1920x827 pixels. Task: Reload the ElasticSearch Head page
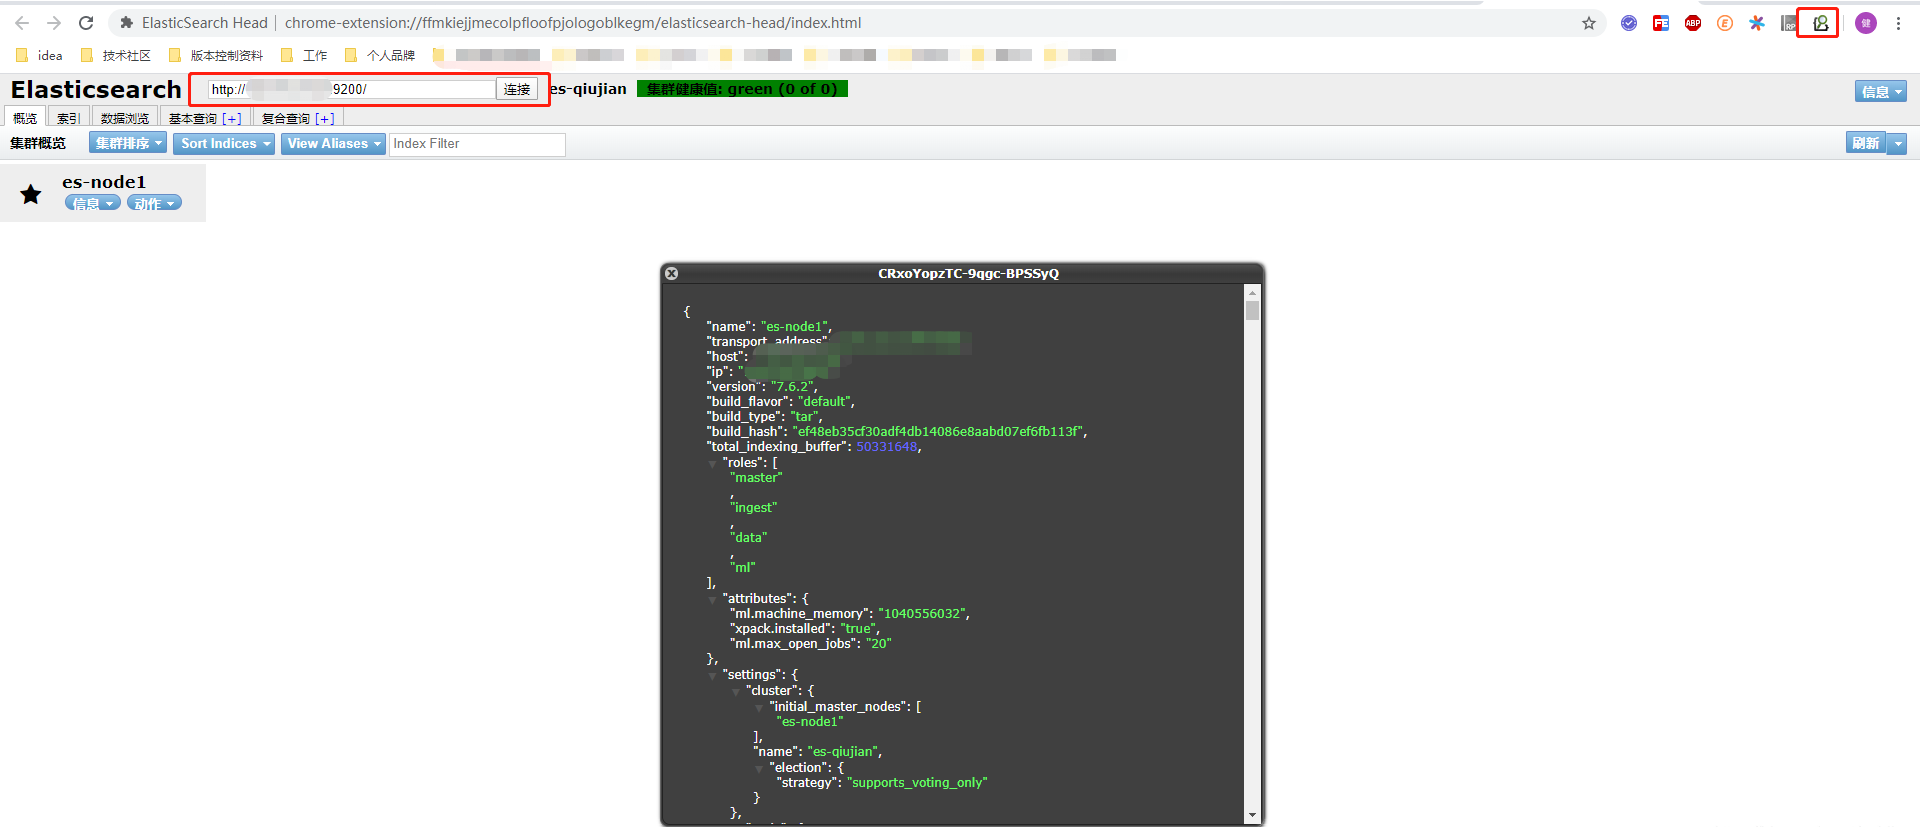point(86,23)
